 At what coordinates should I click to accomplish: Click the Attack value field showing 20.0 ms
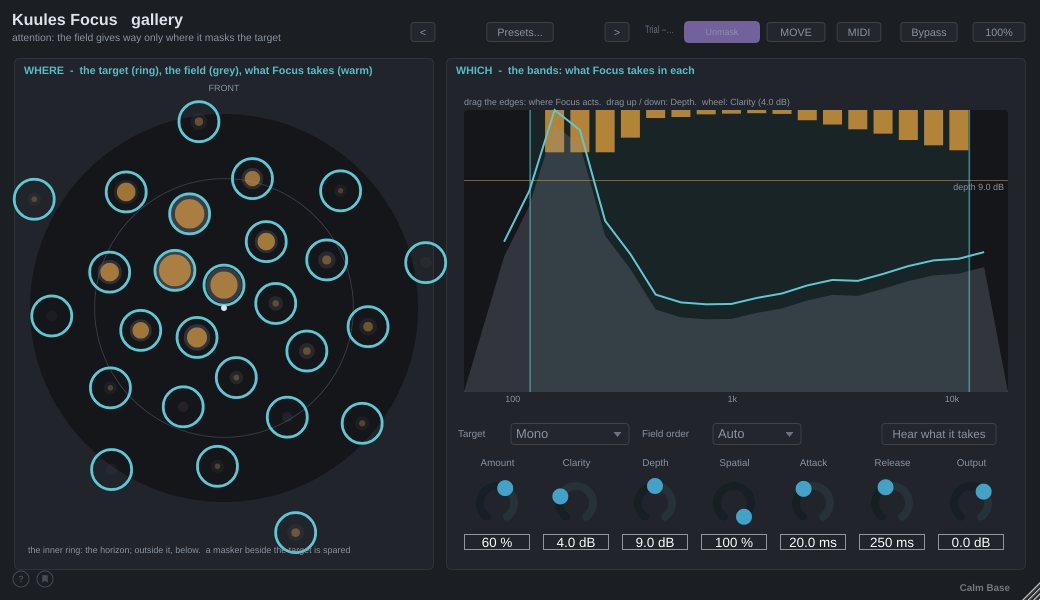[x=812, y=542]
